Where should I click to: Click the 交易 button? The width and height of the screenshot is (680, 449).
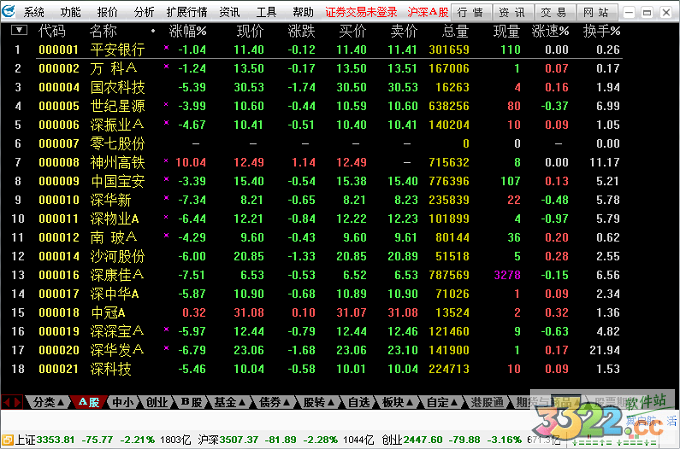(555, 12)
